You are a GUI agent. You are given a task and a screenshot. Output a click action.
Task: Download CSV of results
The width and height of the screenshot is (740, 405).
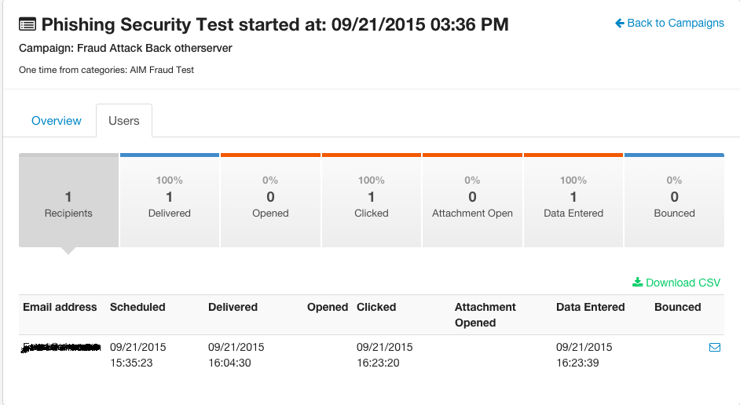tap(676, 282)
